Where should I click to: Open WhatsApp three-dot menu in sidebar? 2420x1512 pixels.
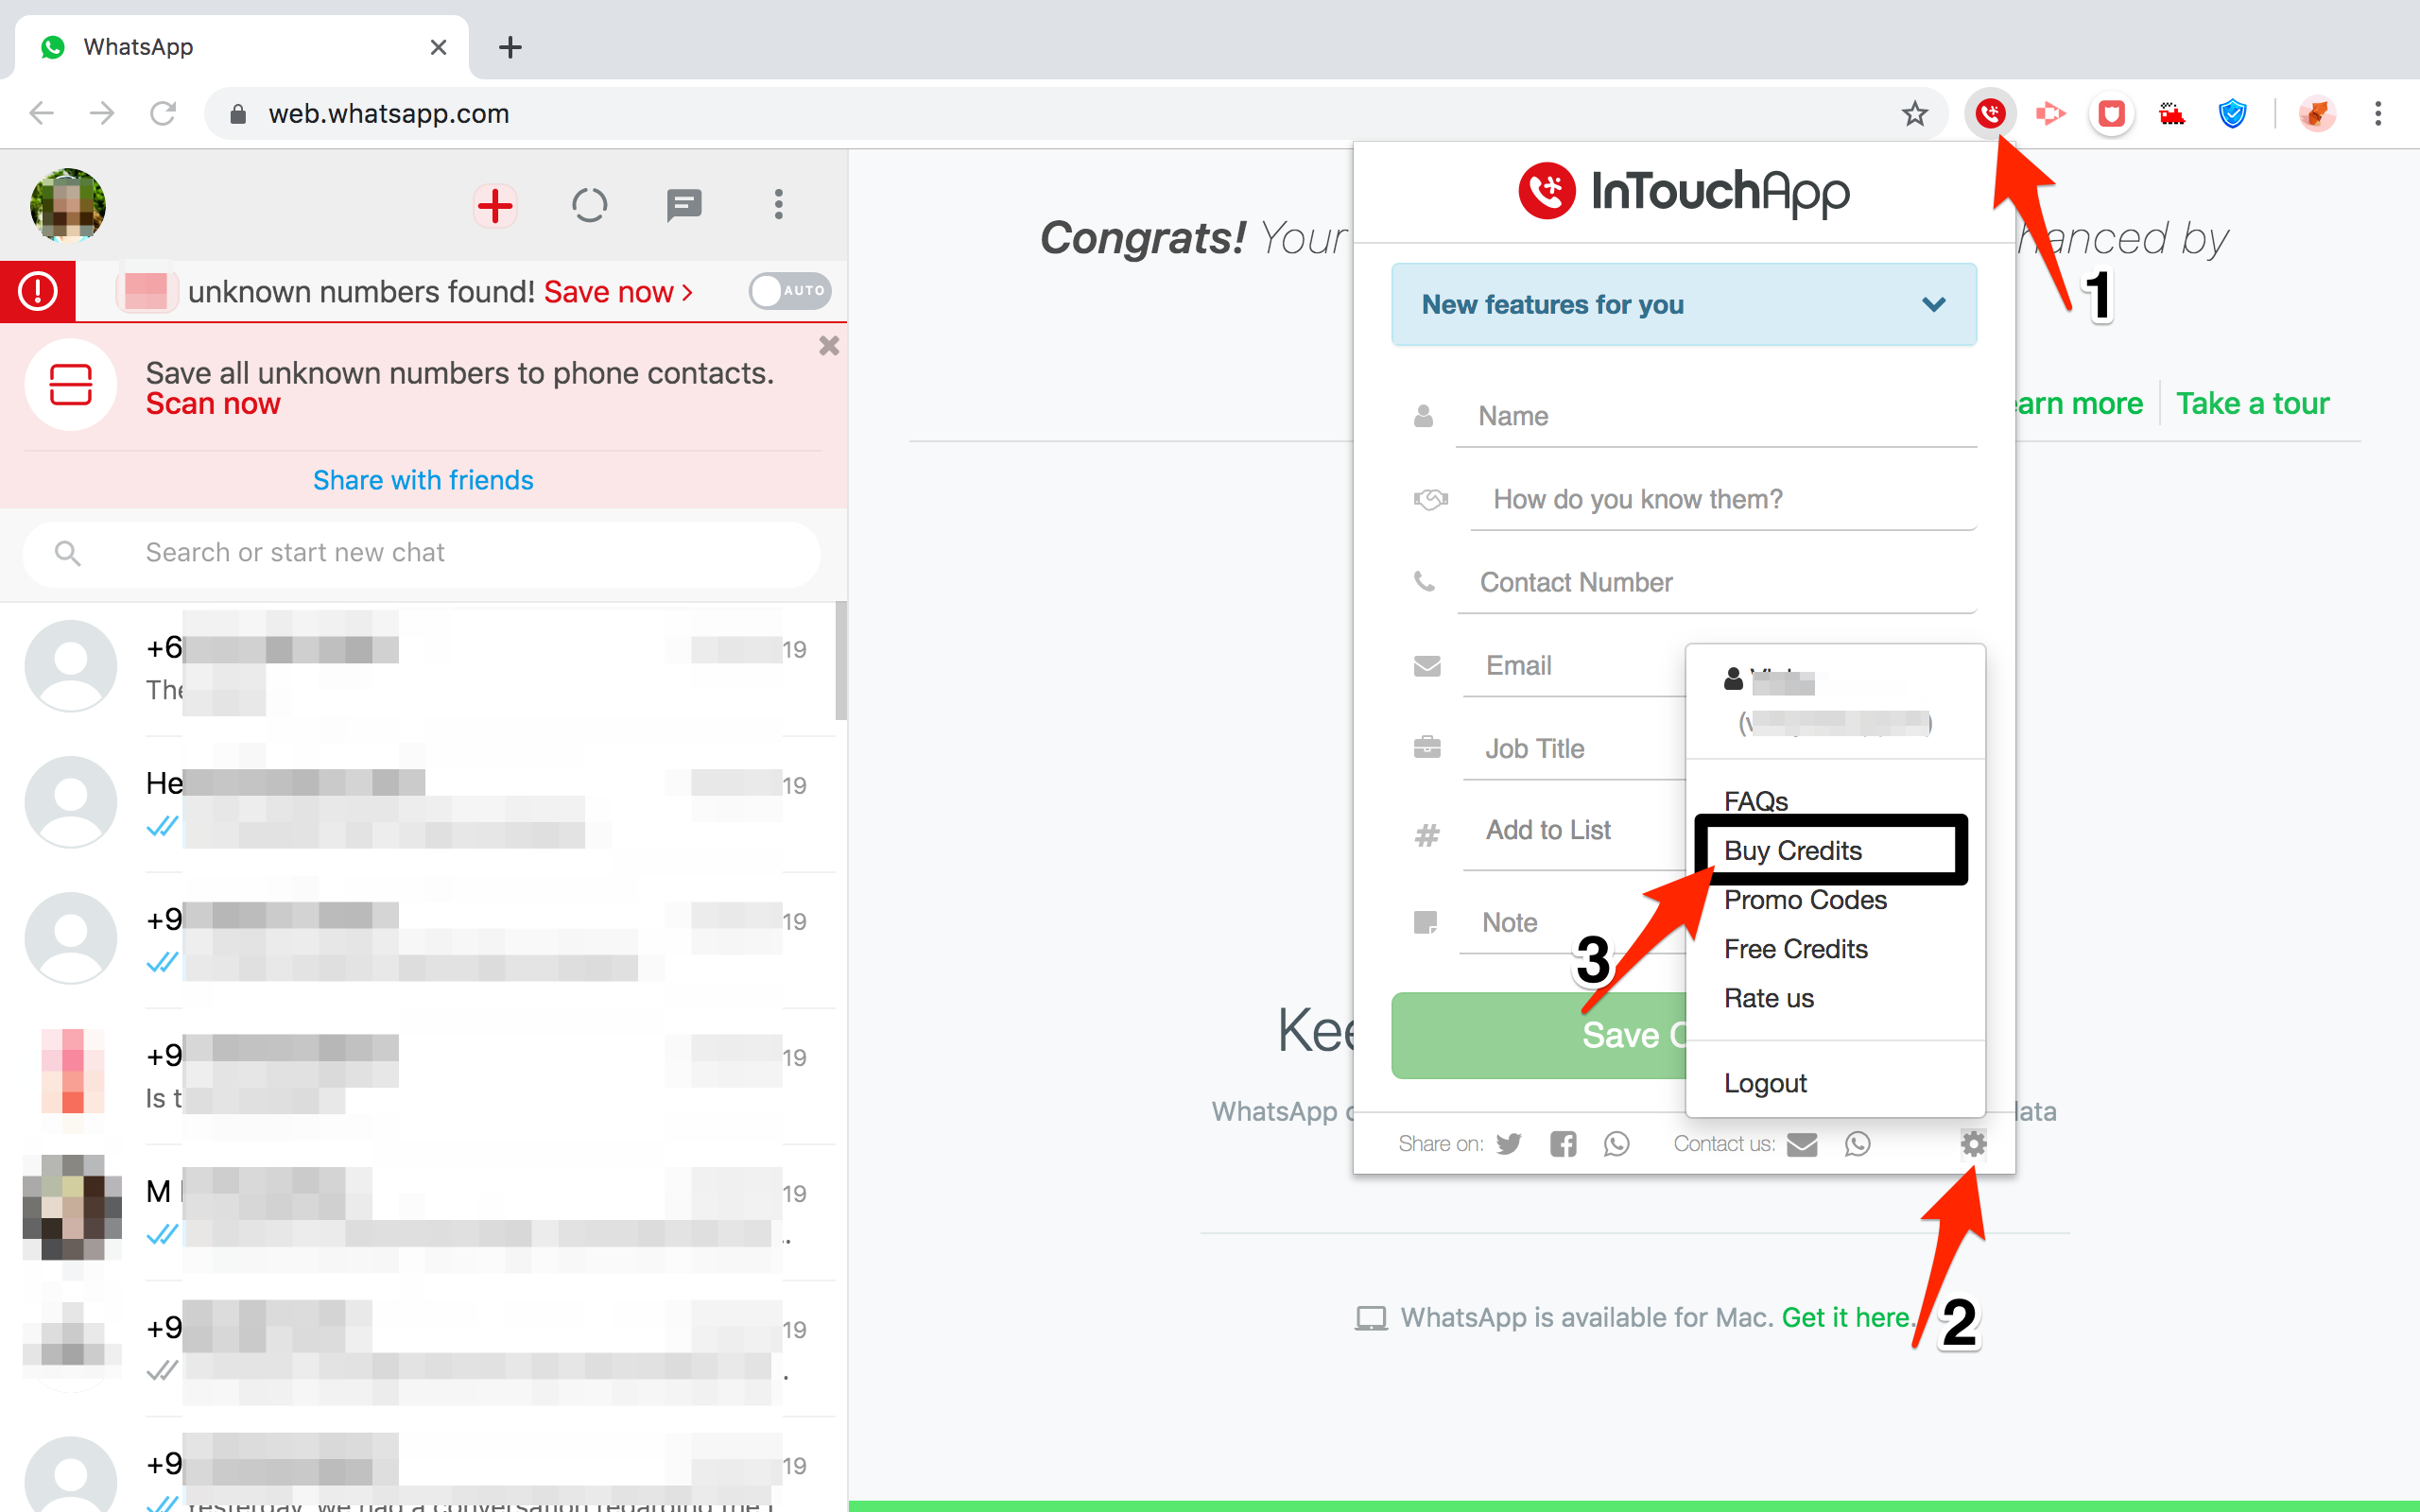pyautogui.click(x=778, y=206)
